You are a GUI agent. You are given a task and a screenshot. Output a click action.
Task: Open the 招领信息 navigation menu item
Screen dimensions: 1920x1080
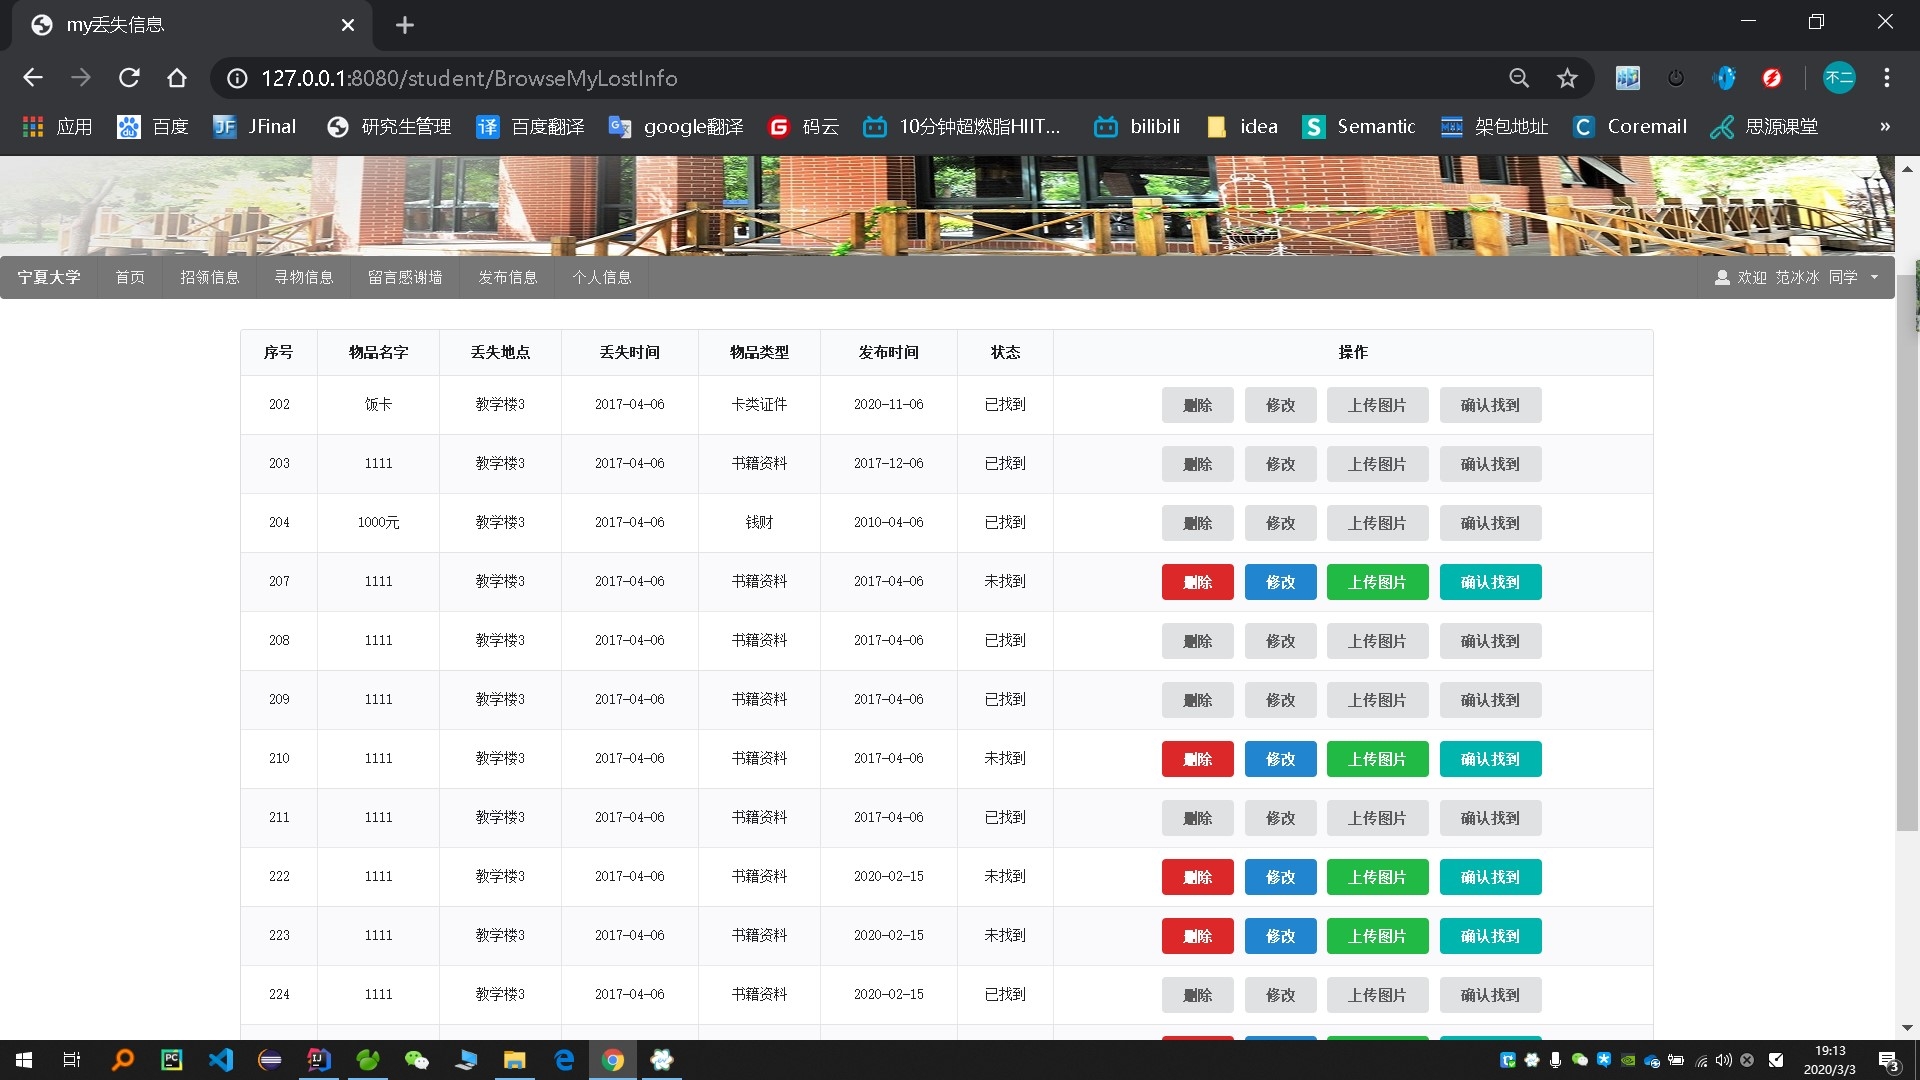209,277
